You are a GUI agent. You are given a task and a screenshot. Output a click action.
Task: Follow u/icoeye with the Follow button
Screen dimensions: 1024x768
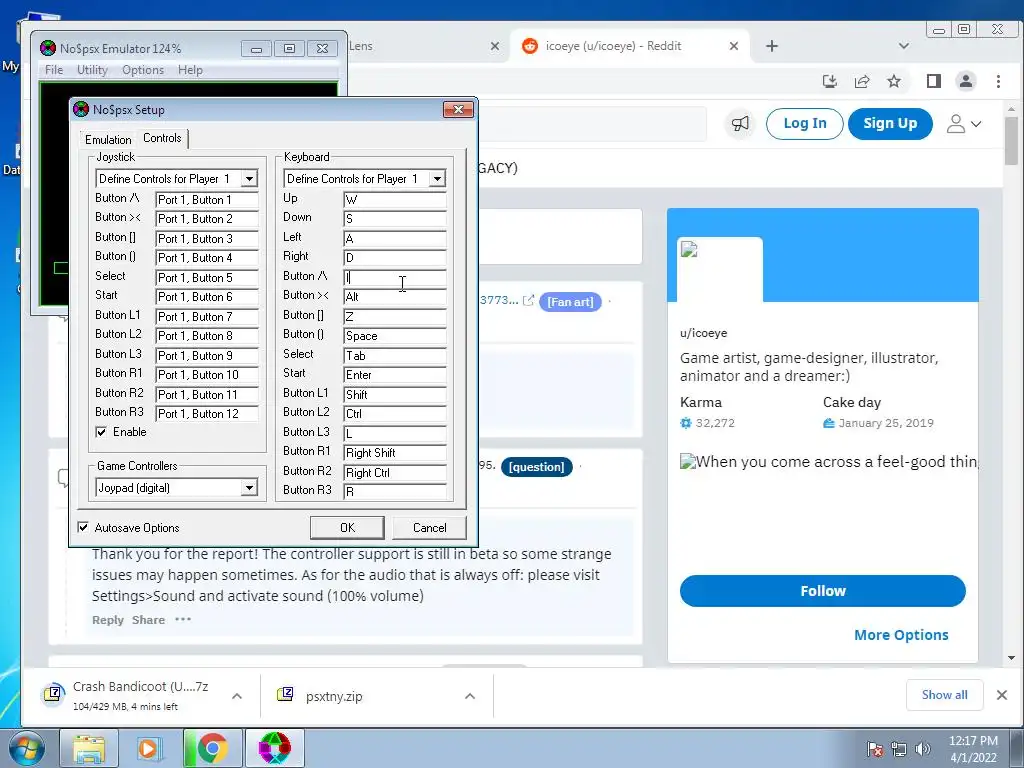pyautogui.click(x=823, y=591)
